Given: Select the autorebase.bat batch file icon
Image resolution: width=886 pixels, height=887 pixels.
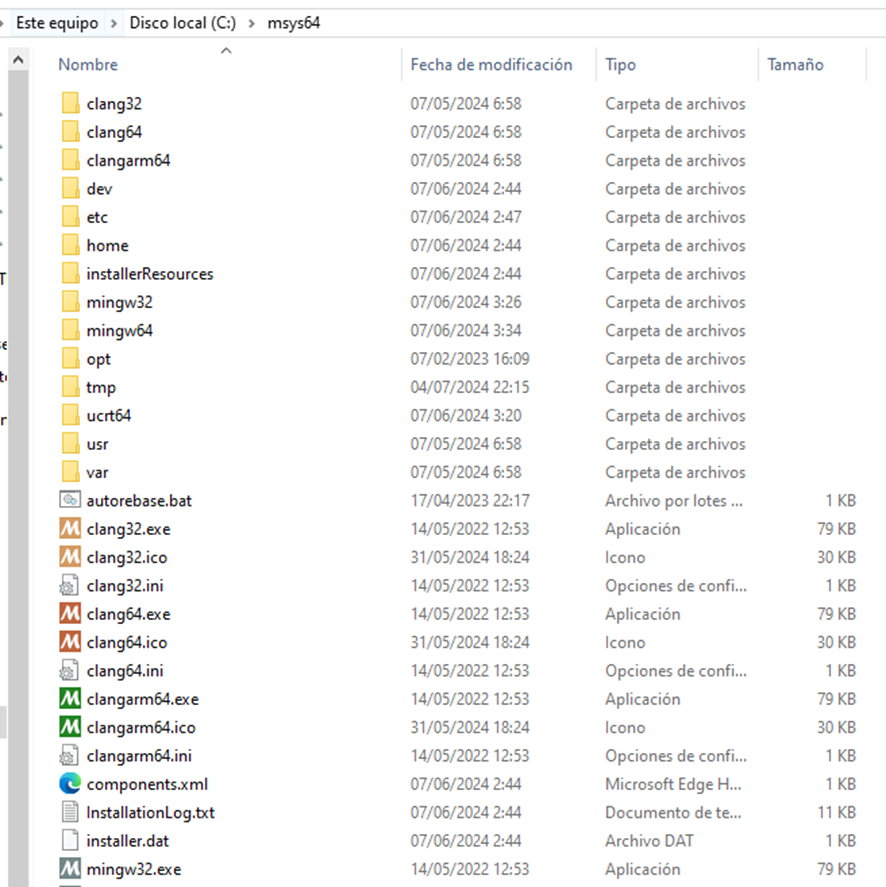Looking at the screenshot, I should 70,501.
